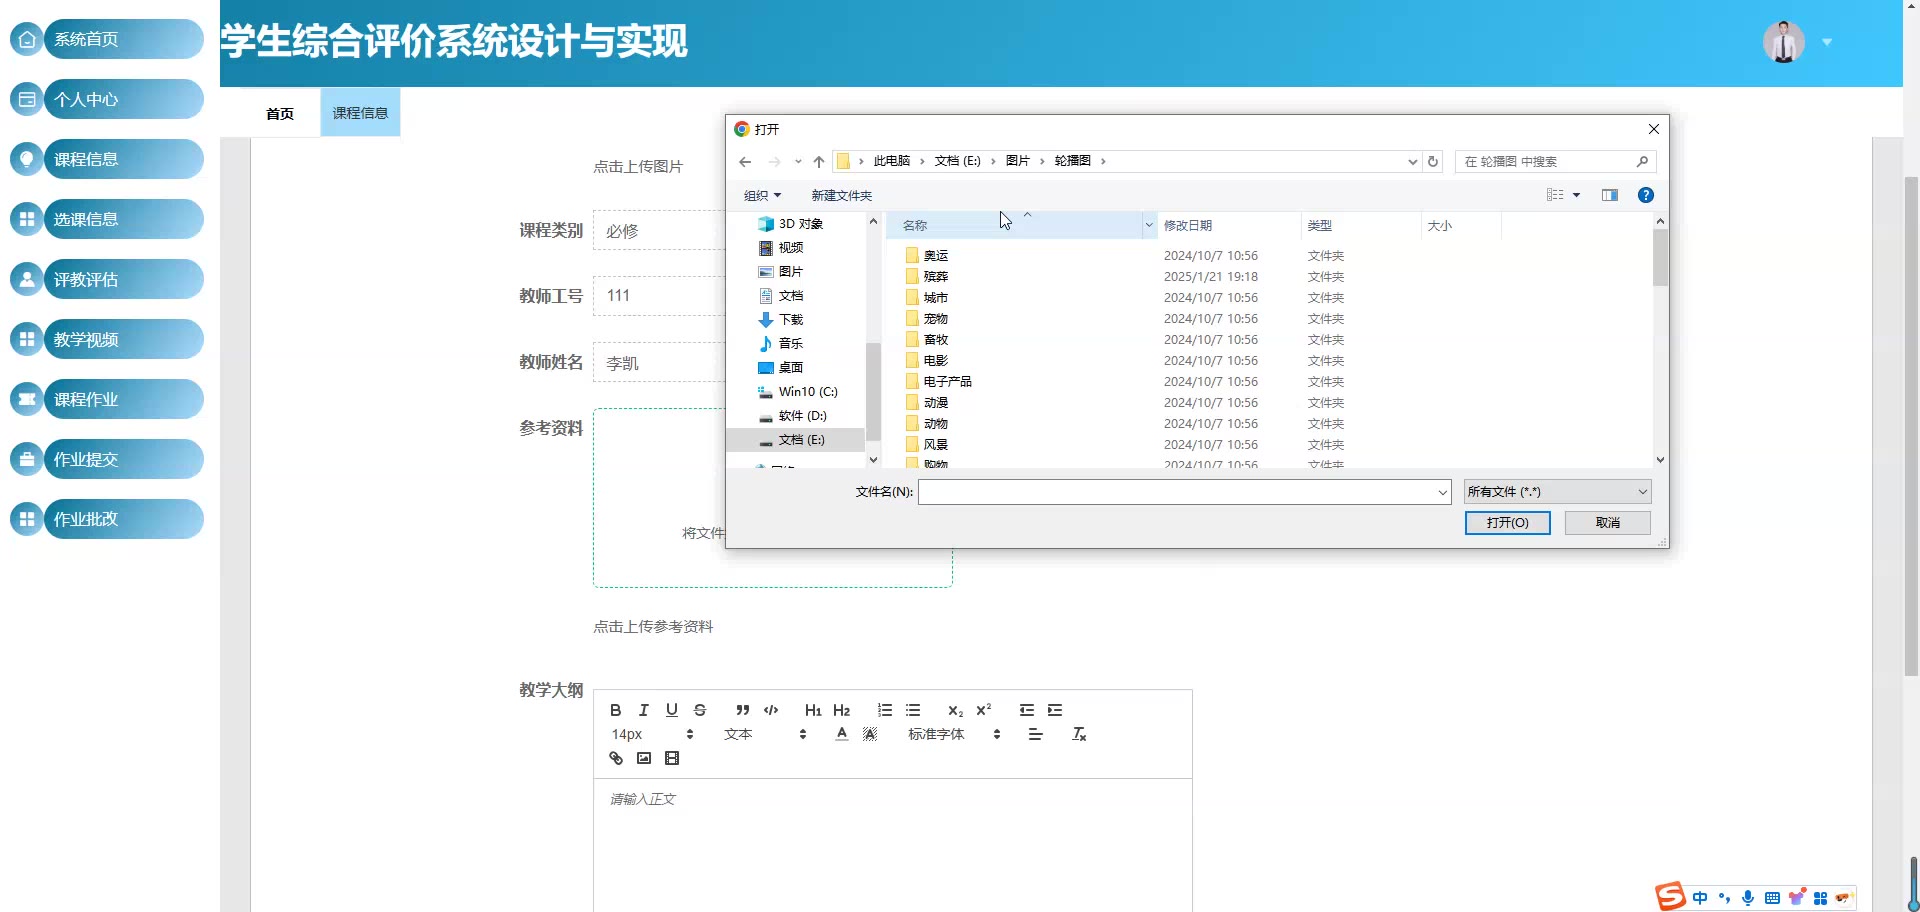Open the text alignment options
The height and width of the screenshot is (912, 1920).
(1036, 734)
